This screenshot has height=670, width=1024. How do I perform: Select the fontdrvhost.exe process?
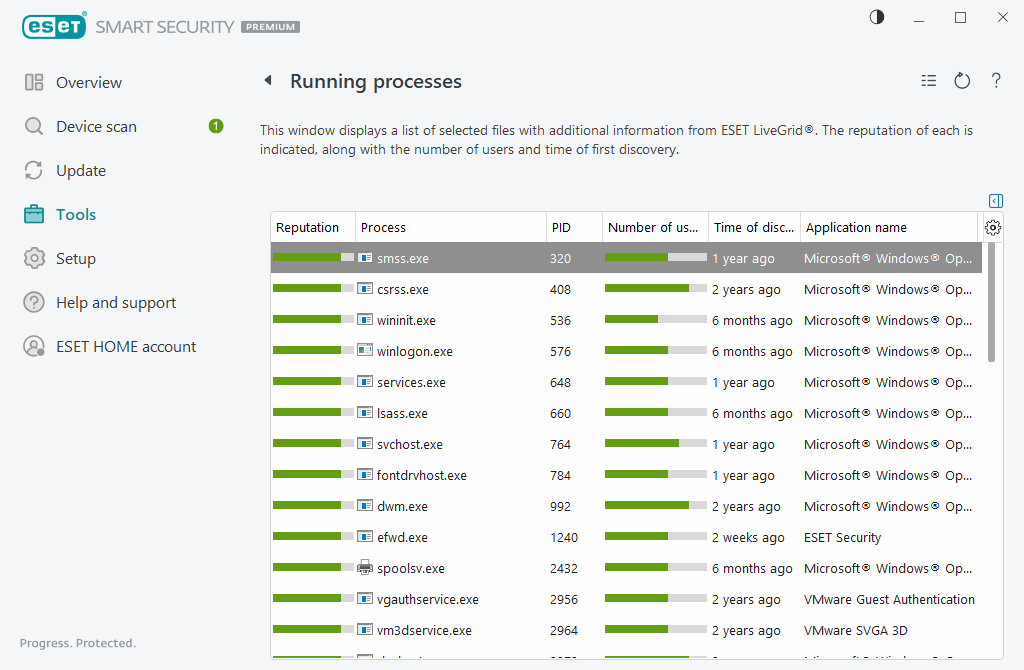626,475
